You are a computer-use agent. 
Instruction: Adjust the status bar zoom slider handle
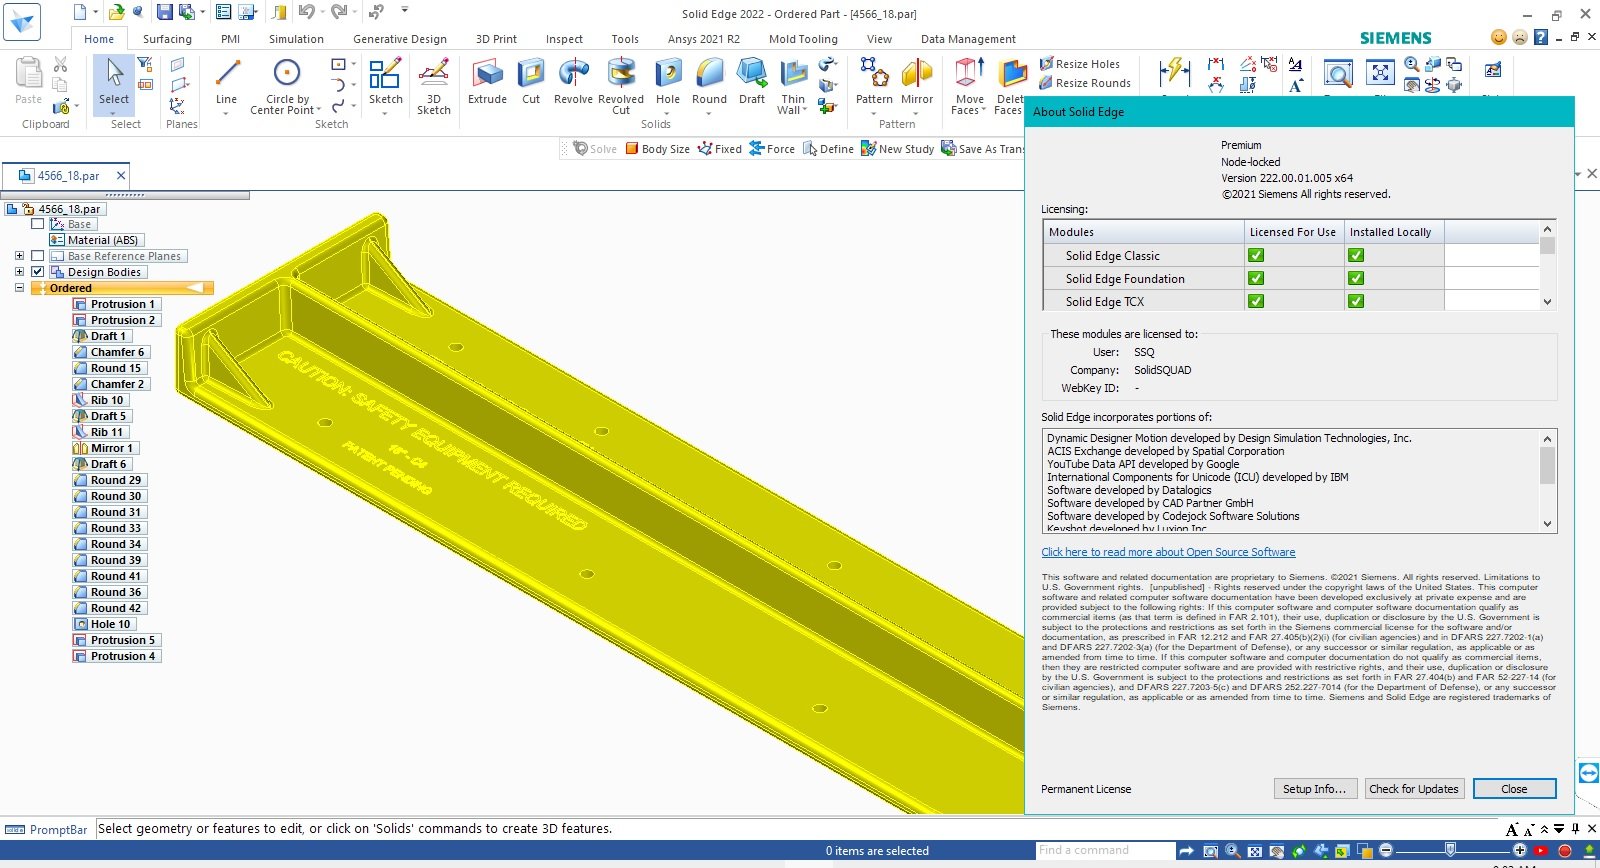(x=1450, y=850)
